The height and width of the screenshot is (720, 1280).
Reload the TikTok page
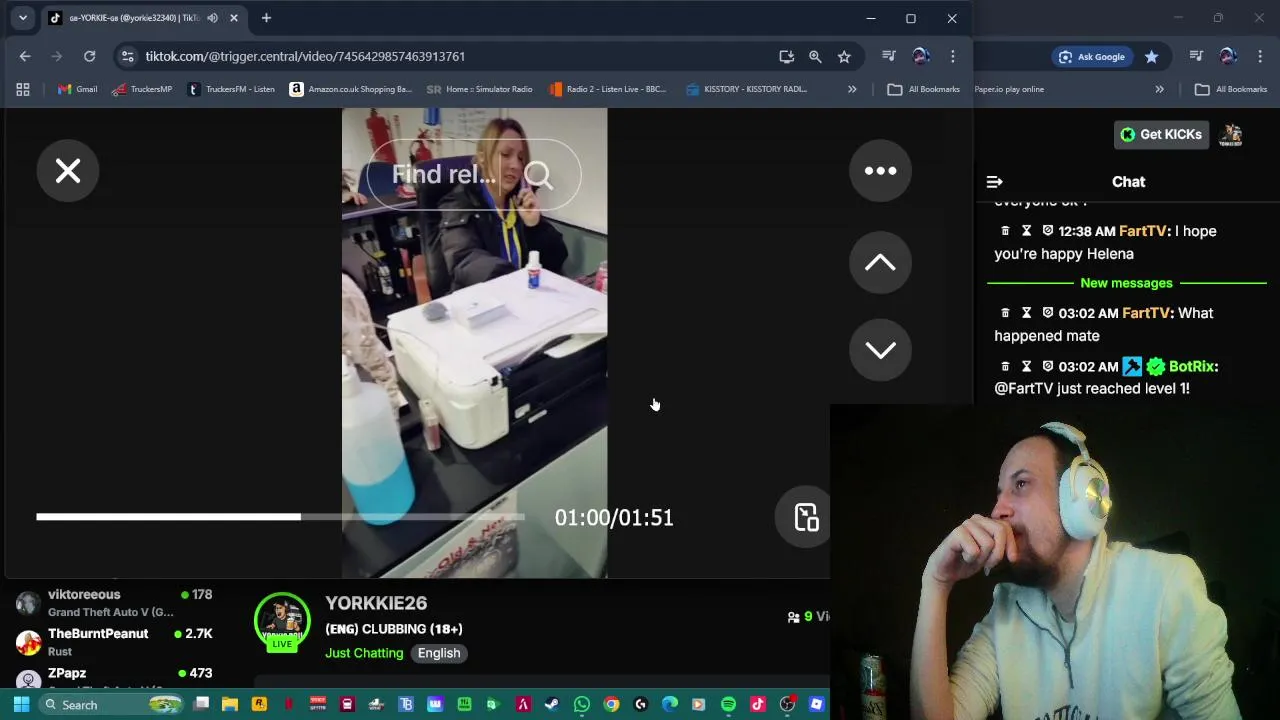tap(89, 56)
